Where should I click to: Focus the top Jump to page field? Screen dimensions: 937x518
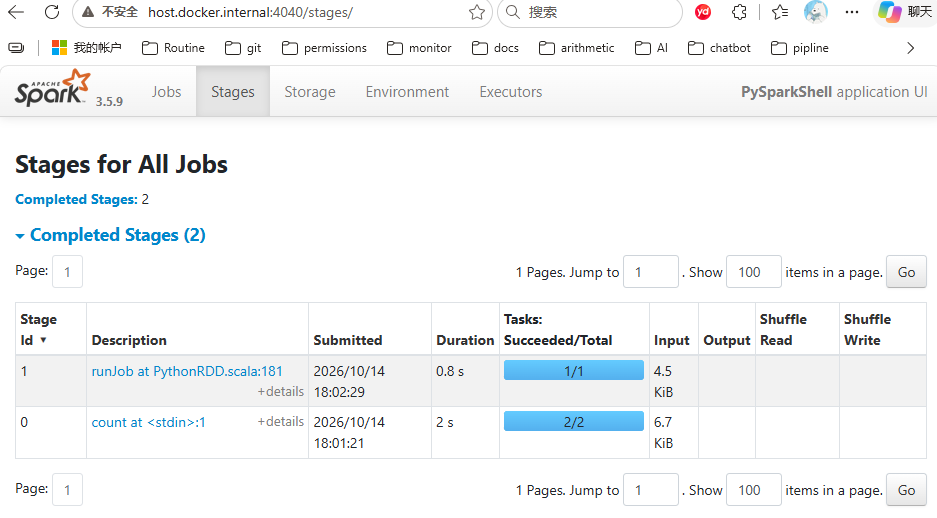651,272
